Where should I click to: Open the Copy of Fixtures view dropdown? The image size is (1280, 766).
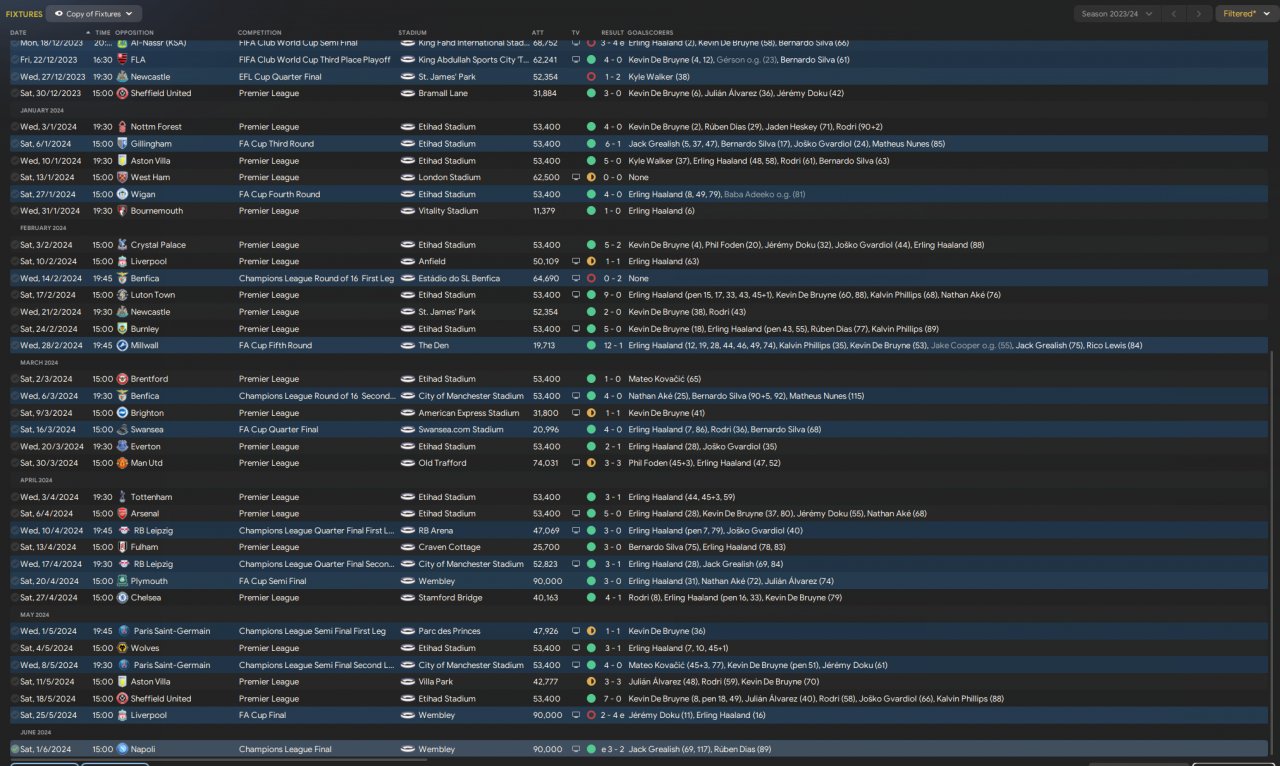coord(94,14)
